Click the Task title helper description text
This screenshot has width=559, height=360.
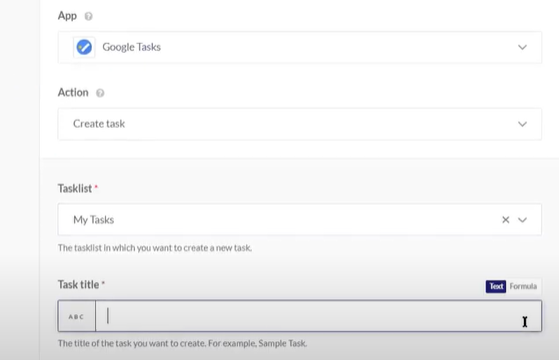point(182,343)
